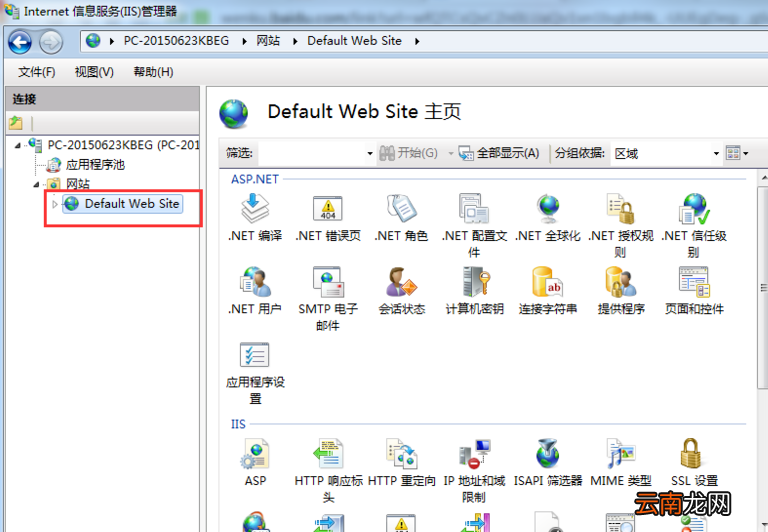
Task: Click into the 筛选 filter input field
Action: click(x=312, y=153)
